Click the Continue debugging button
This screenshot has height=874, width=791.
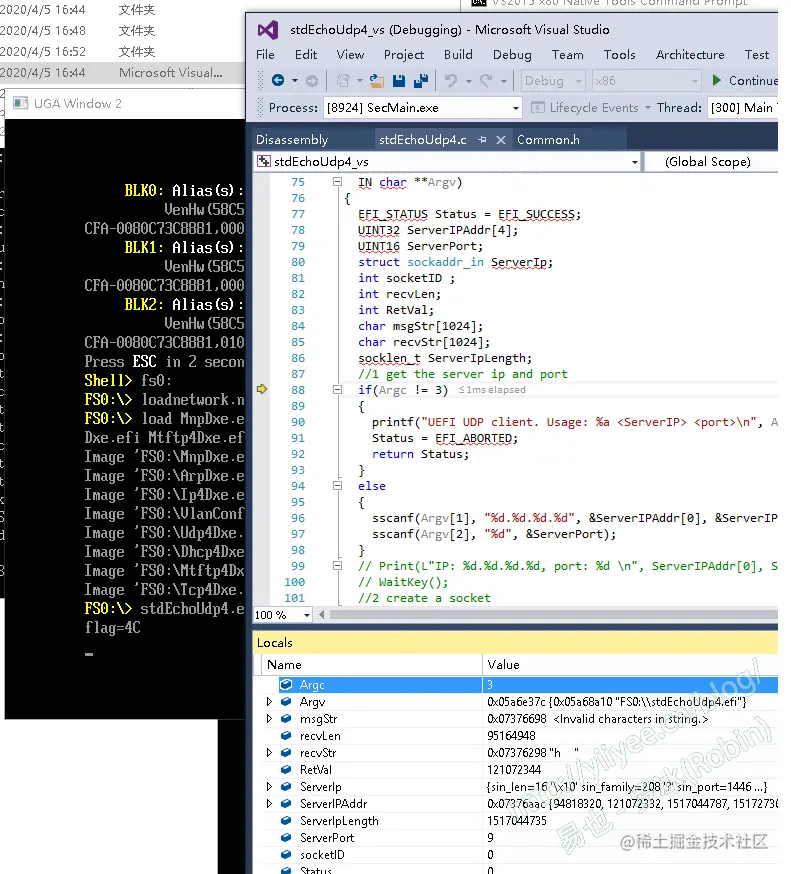tap(744, 81)
